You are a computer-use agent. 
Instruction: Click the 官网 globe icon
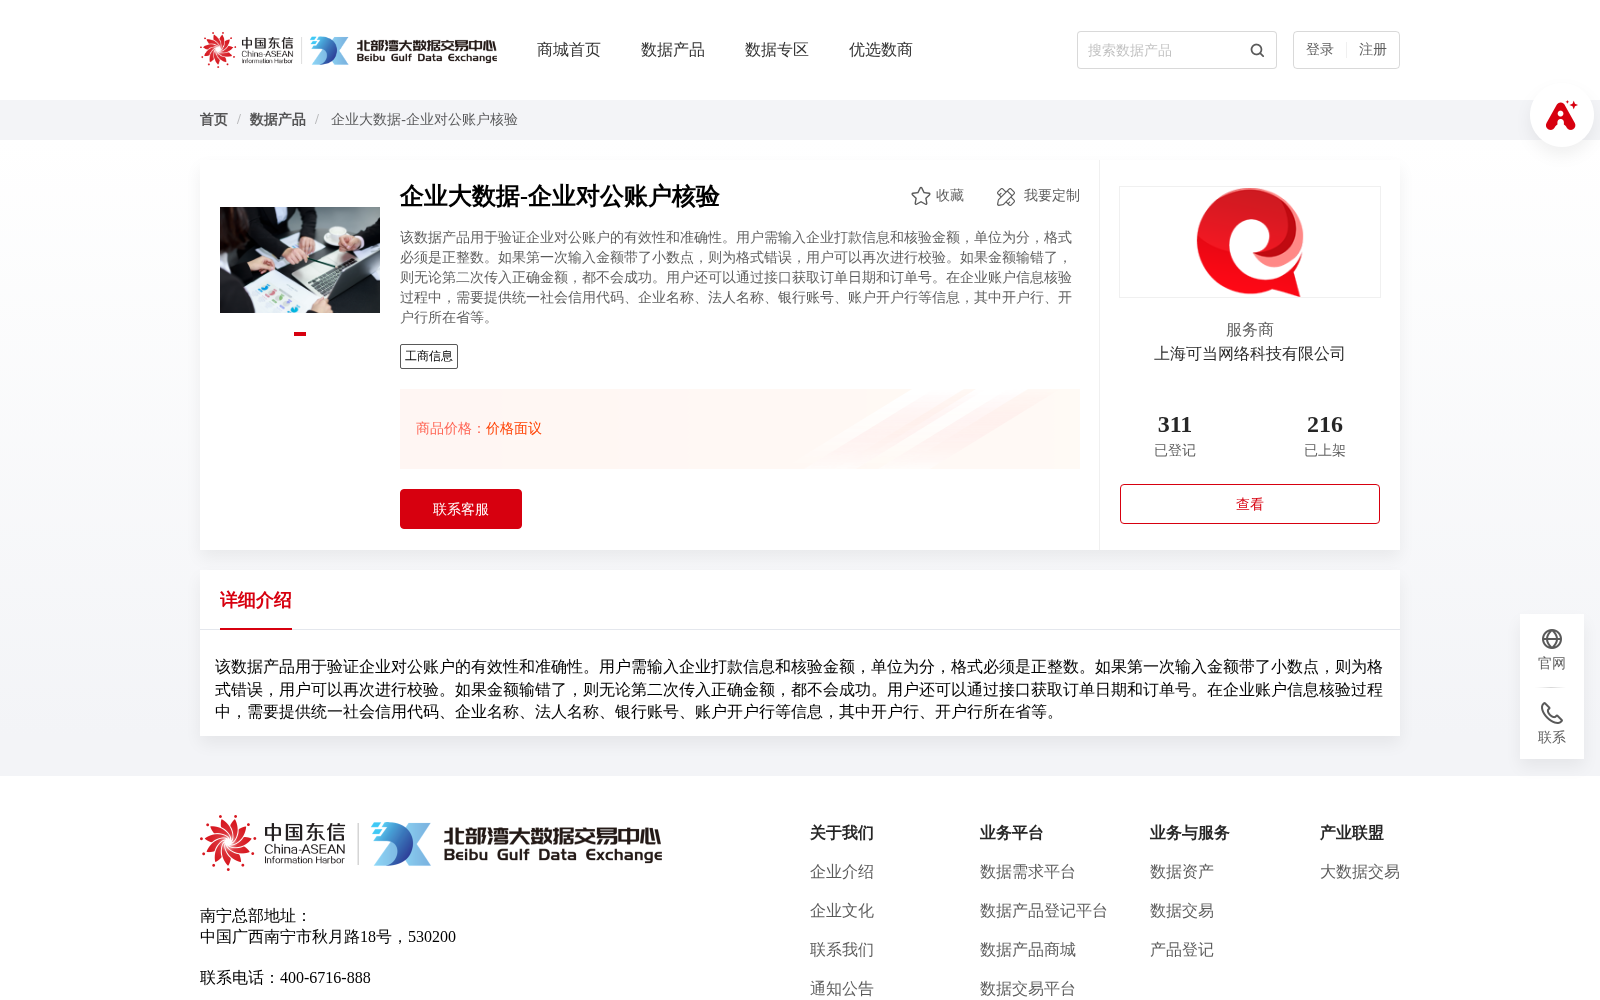(x=1552, y=639)
